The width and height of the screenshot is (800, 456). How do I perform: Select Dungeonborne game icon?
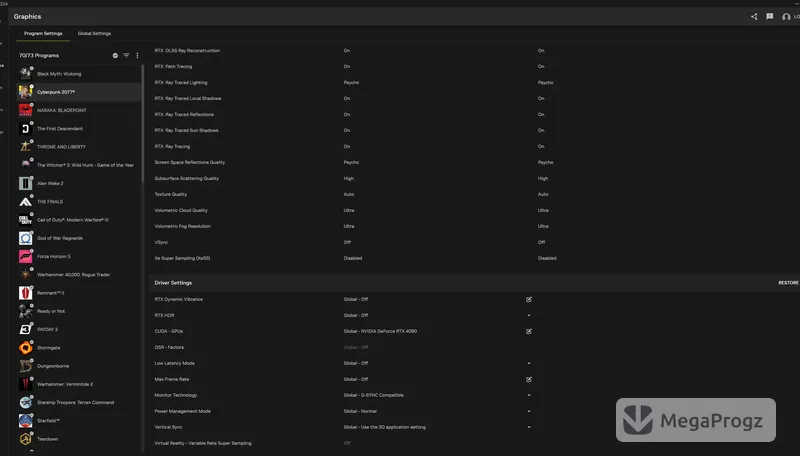26,366
